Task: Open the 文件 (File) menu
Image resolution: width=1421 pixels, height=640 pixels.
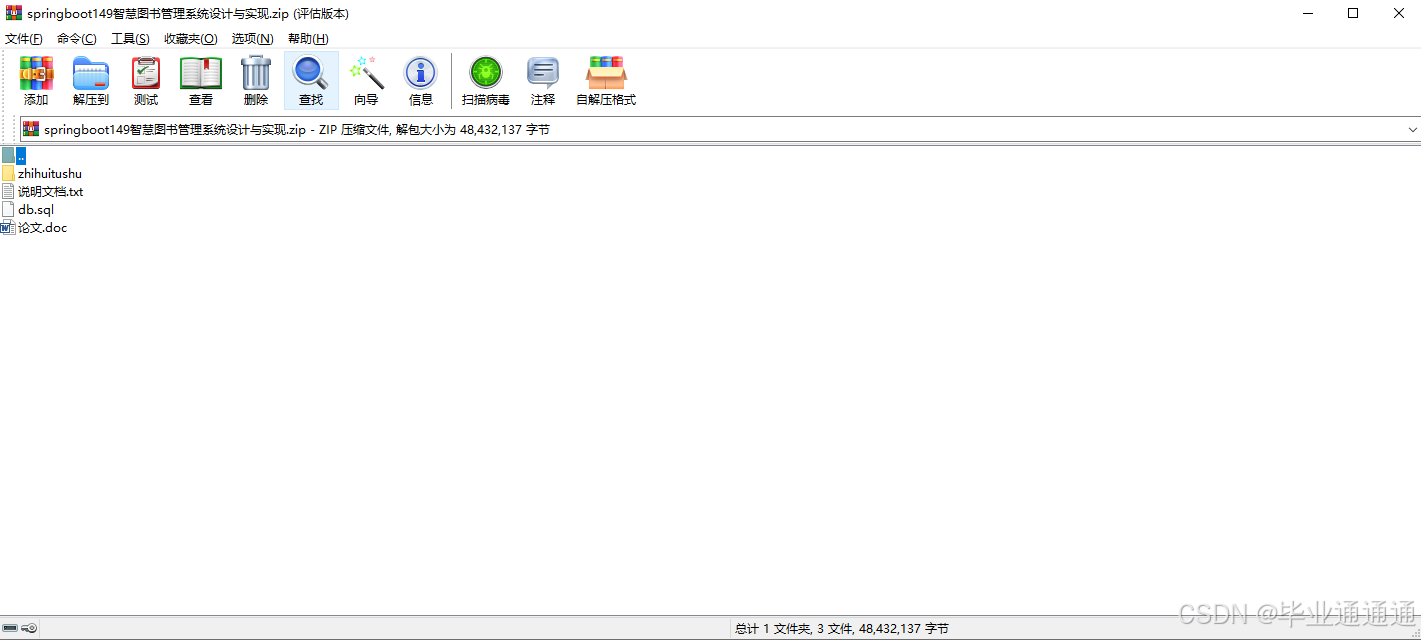Action: 23,38
